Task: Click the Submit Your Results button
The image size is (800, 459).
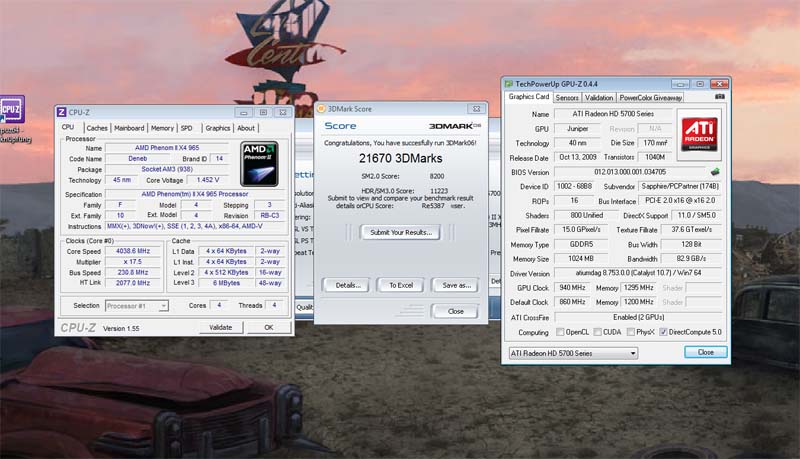Action: [x=401, y=233]
